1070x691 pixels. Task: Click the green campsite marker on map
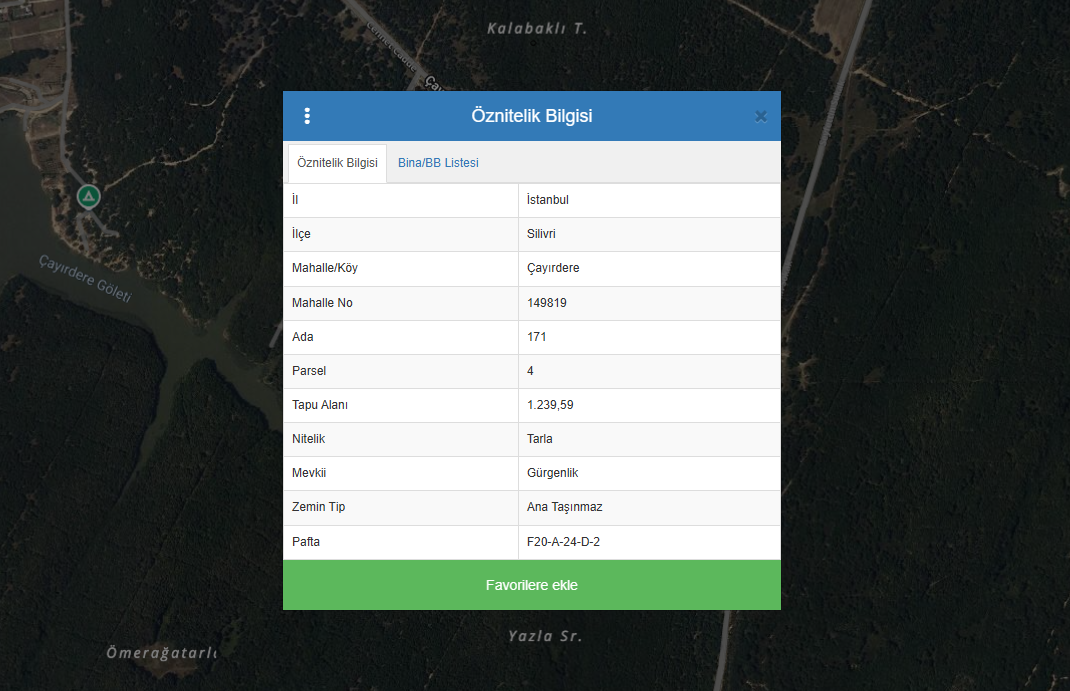pos(89,196)
